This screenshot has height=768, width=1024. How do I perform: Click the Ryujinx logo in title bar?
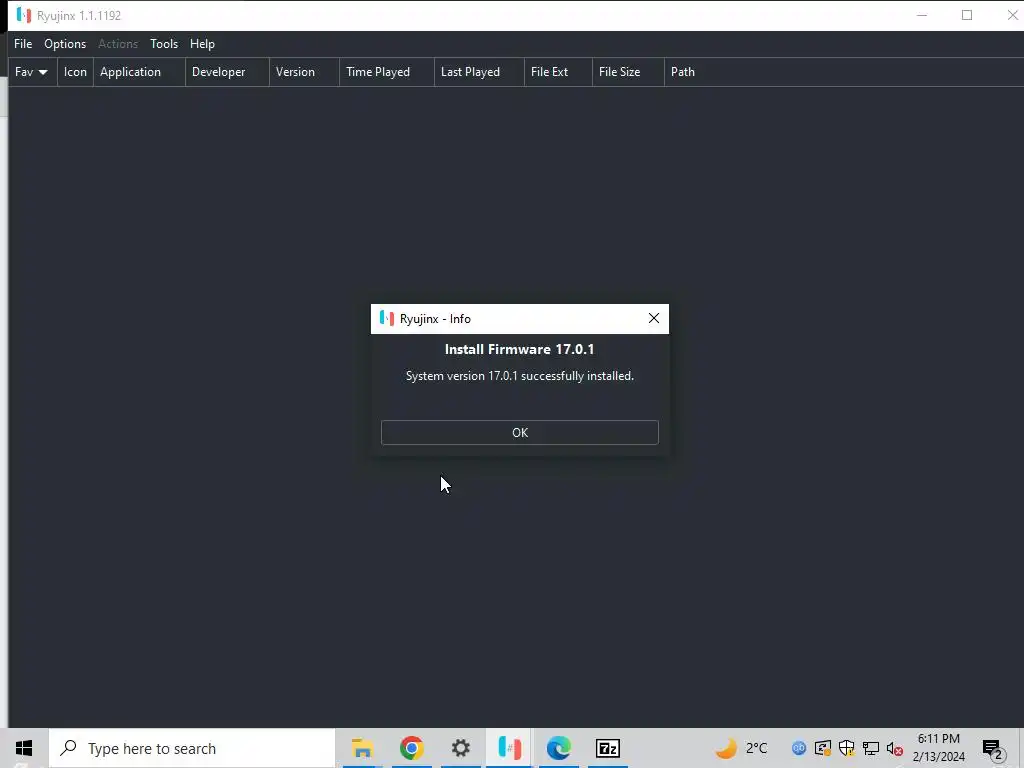24,15
